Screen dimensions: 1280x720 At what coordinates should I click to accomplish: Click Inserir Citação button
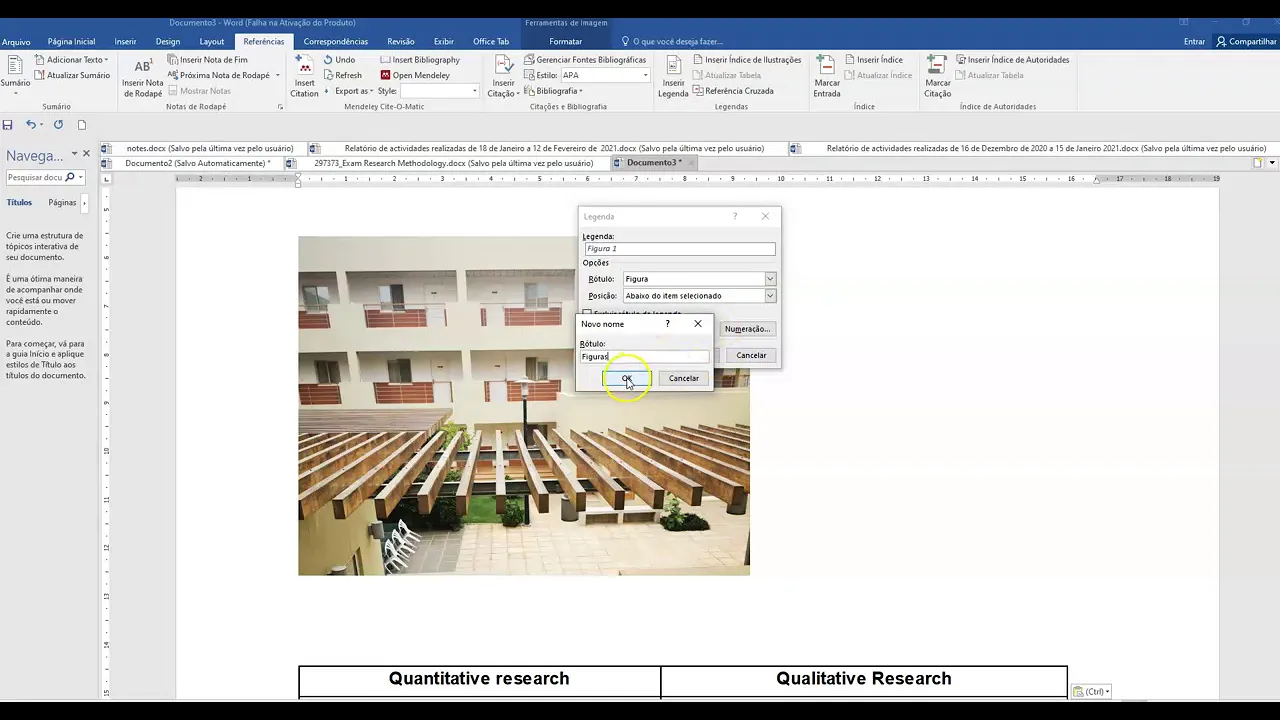click(x=503, y=76)
